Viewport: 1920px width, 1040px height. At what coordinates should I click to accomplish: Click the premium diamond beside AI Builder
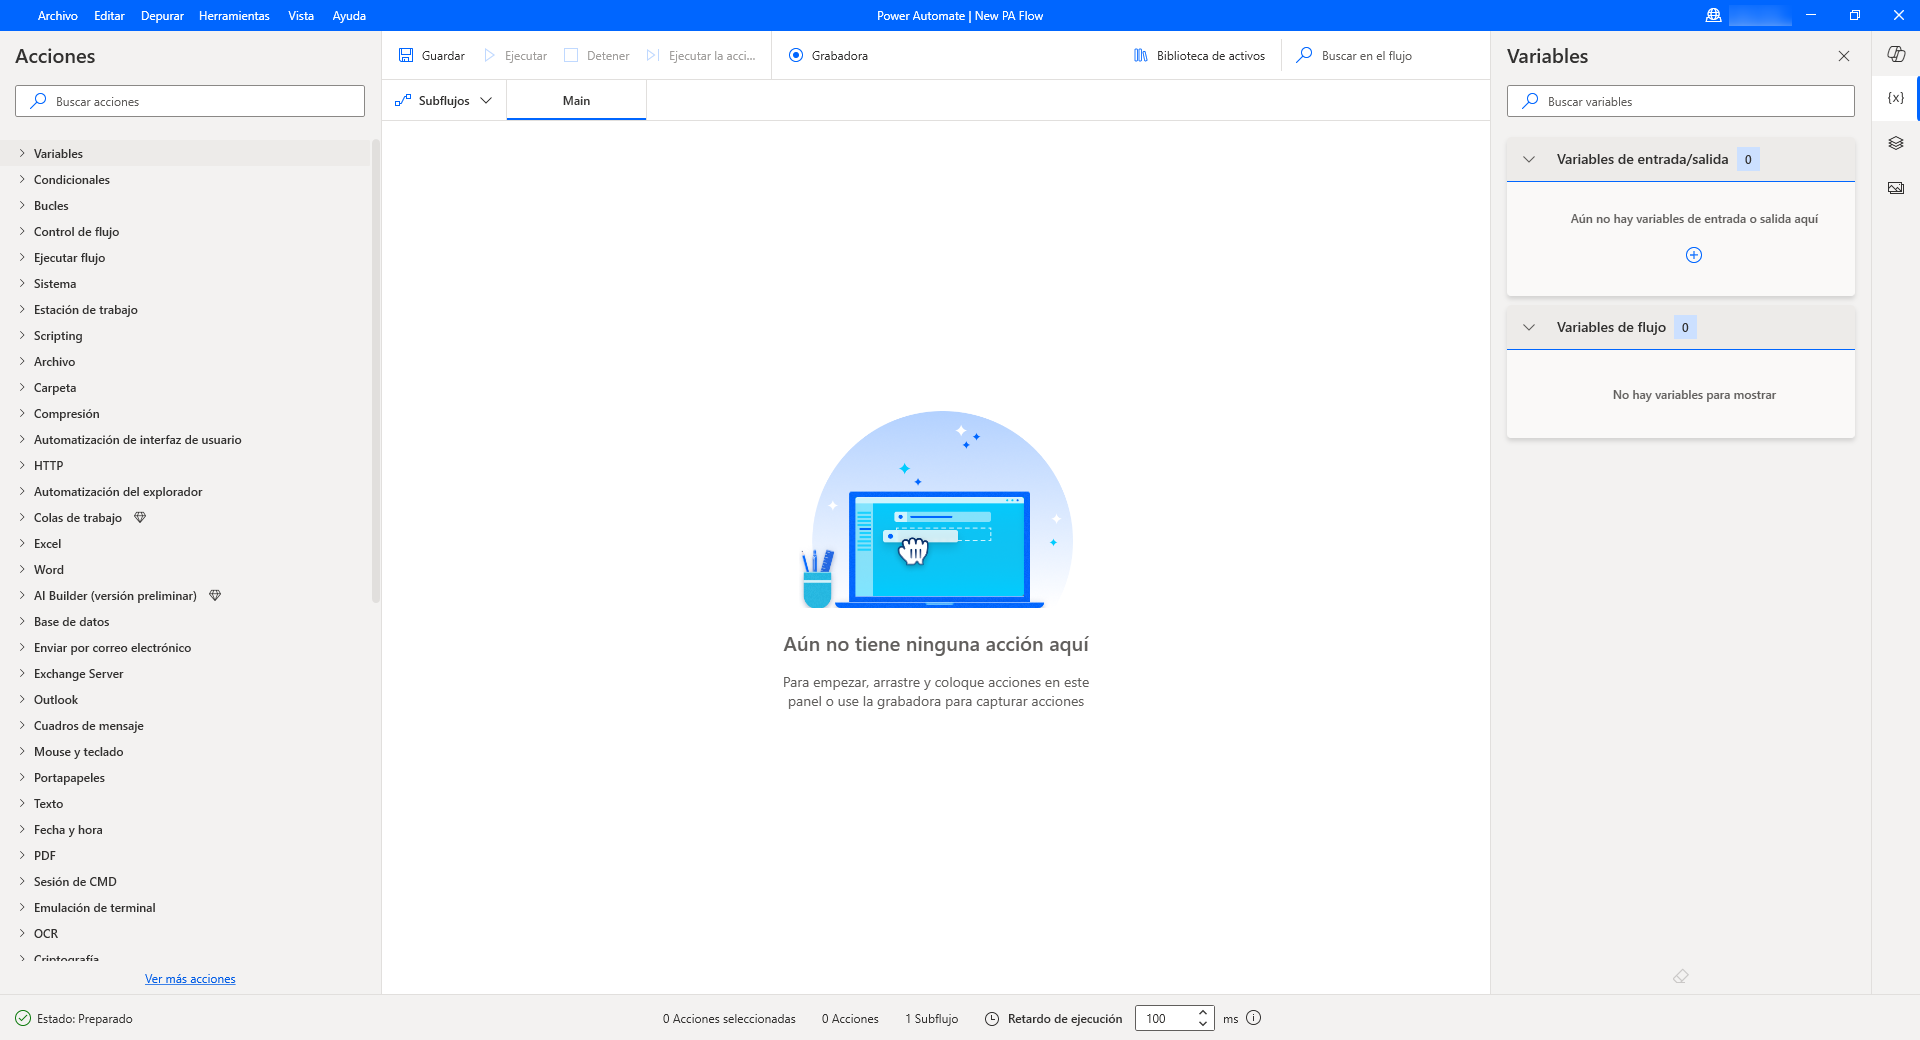[x=215, y=595]
